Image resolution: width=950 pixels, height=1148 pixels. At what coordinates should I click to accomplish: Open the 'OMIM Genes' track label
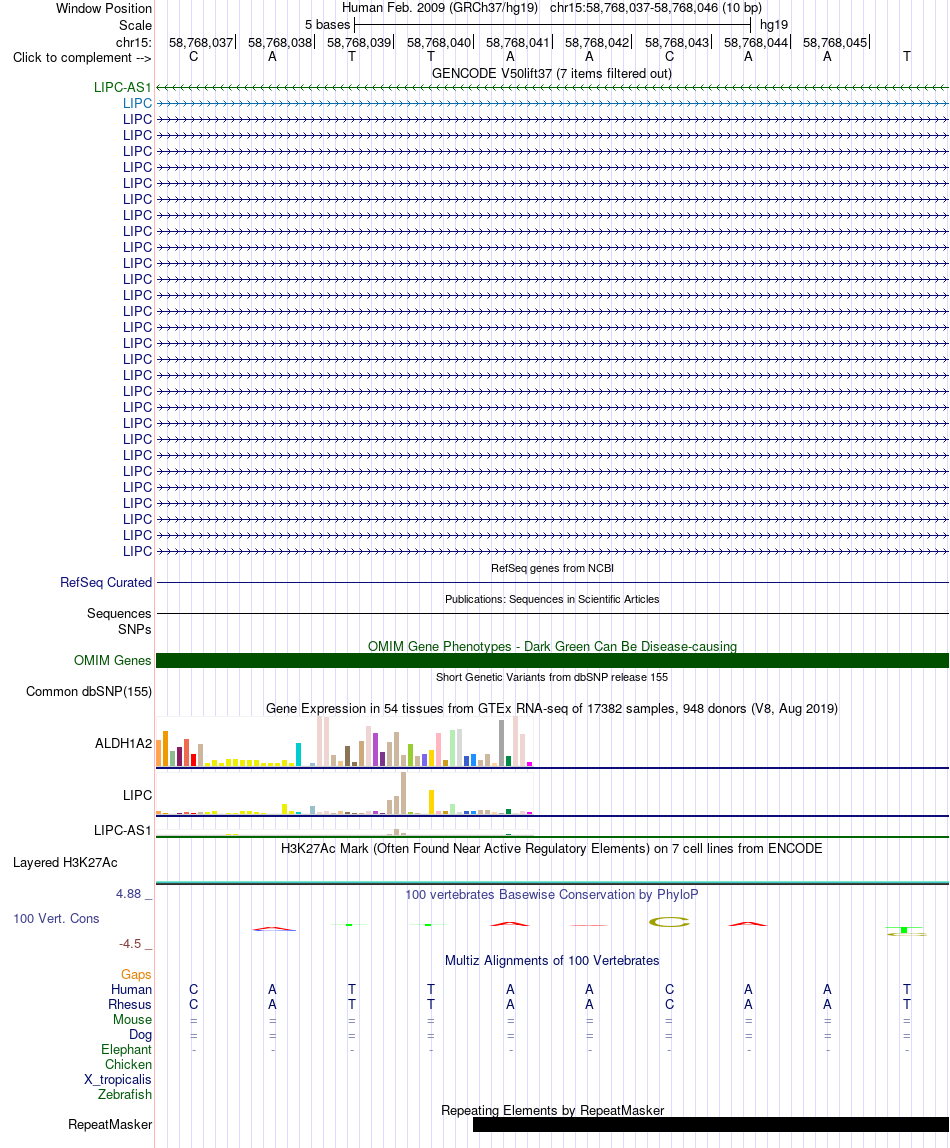pos(113,660)
